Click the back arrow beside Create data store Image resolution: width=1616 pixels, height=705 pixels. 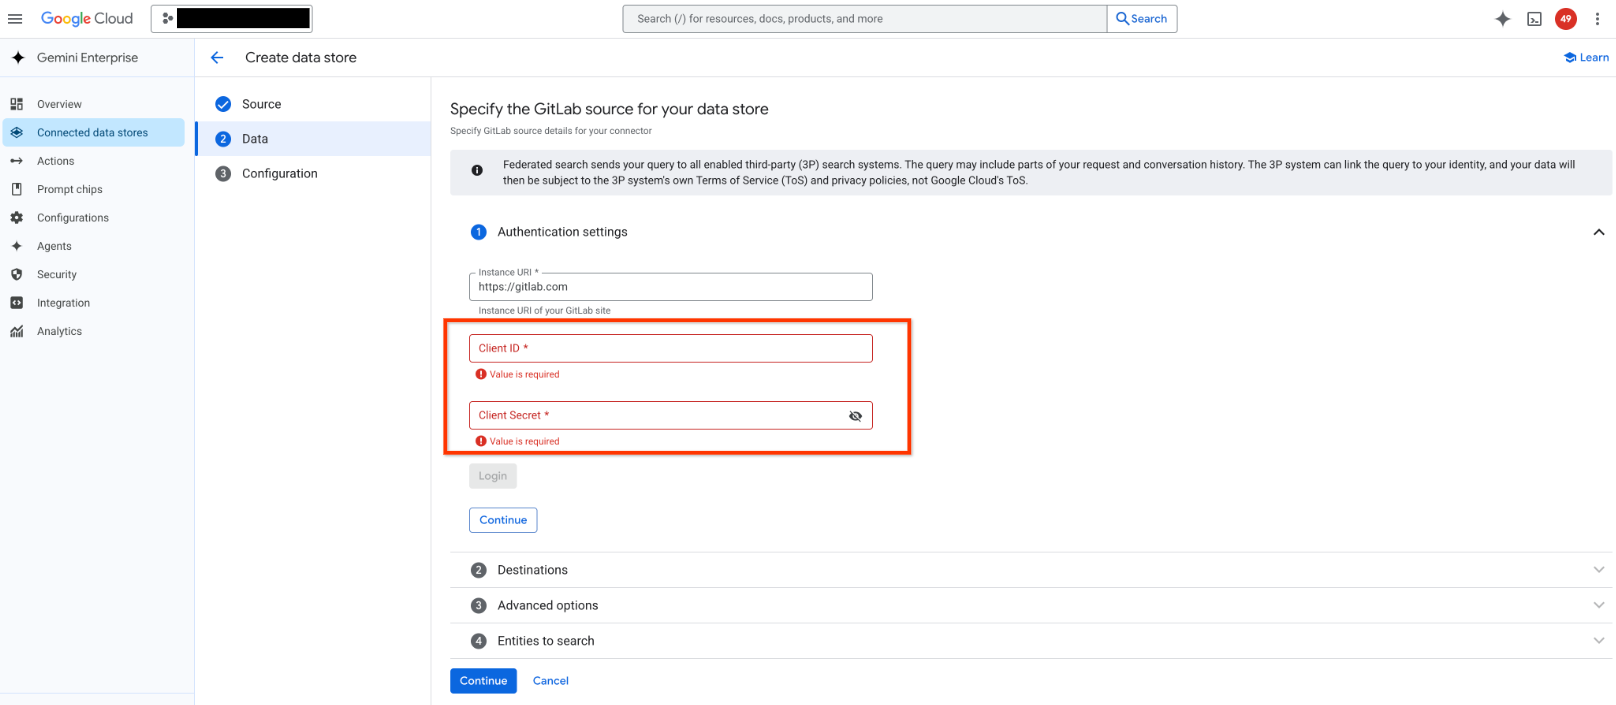tap(217, 58)
